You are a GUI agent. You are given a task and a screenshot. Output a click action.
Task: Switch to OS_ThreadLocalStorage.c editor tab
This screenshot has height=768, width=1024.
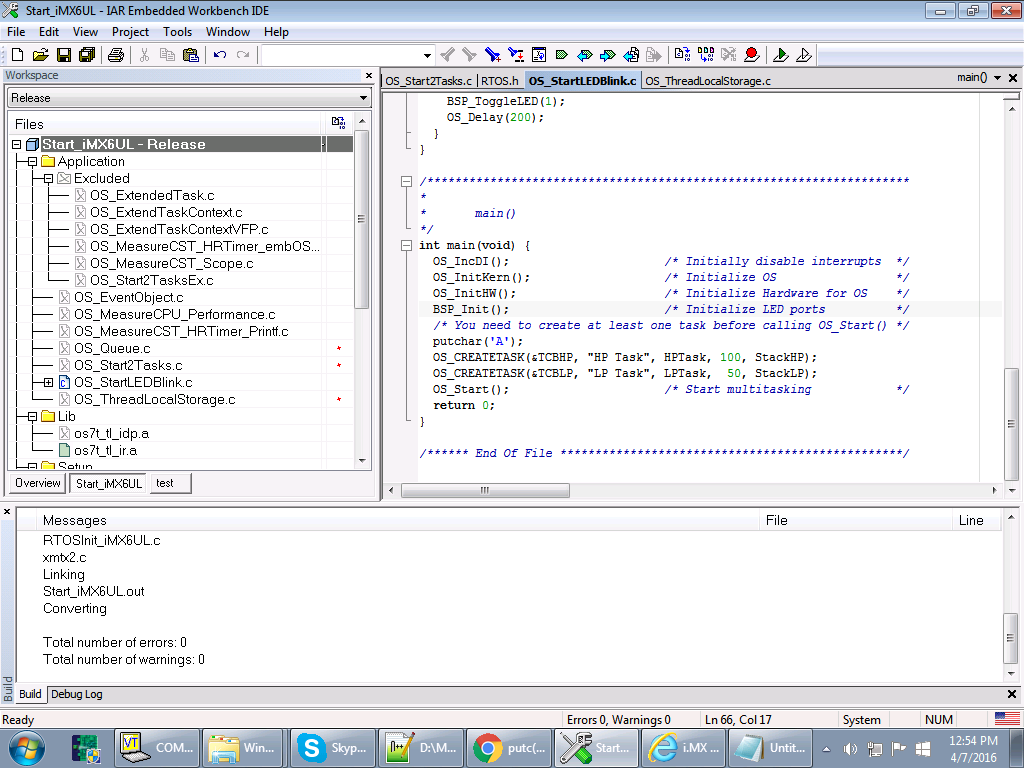[x=708, y=81]
